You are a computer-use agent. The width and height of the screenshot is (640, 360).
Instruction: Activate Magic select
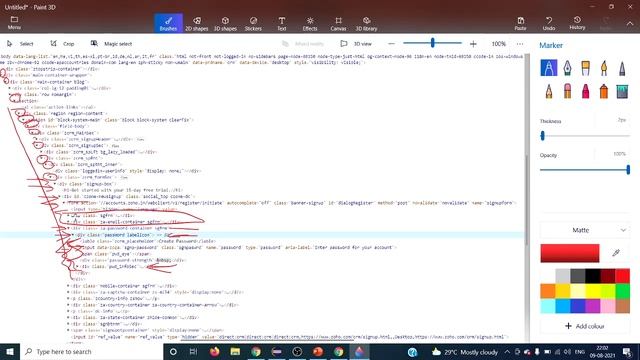[111, 44]
